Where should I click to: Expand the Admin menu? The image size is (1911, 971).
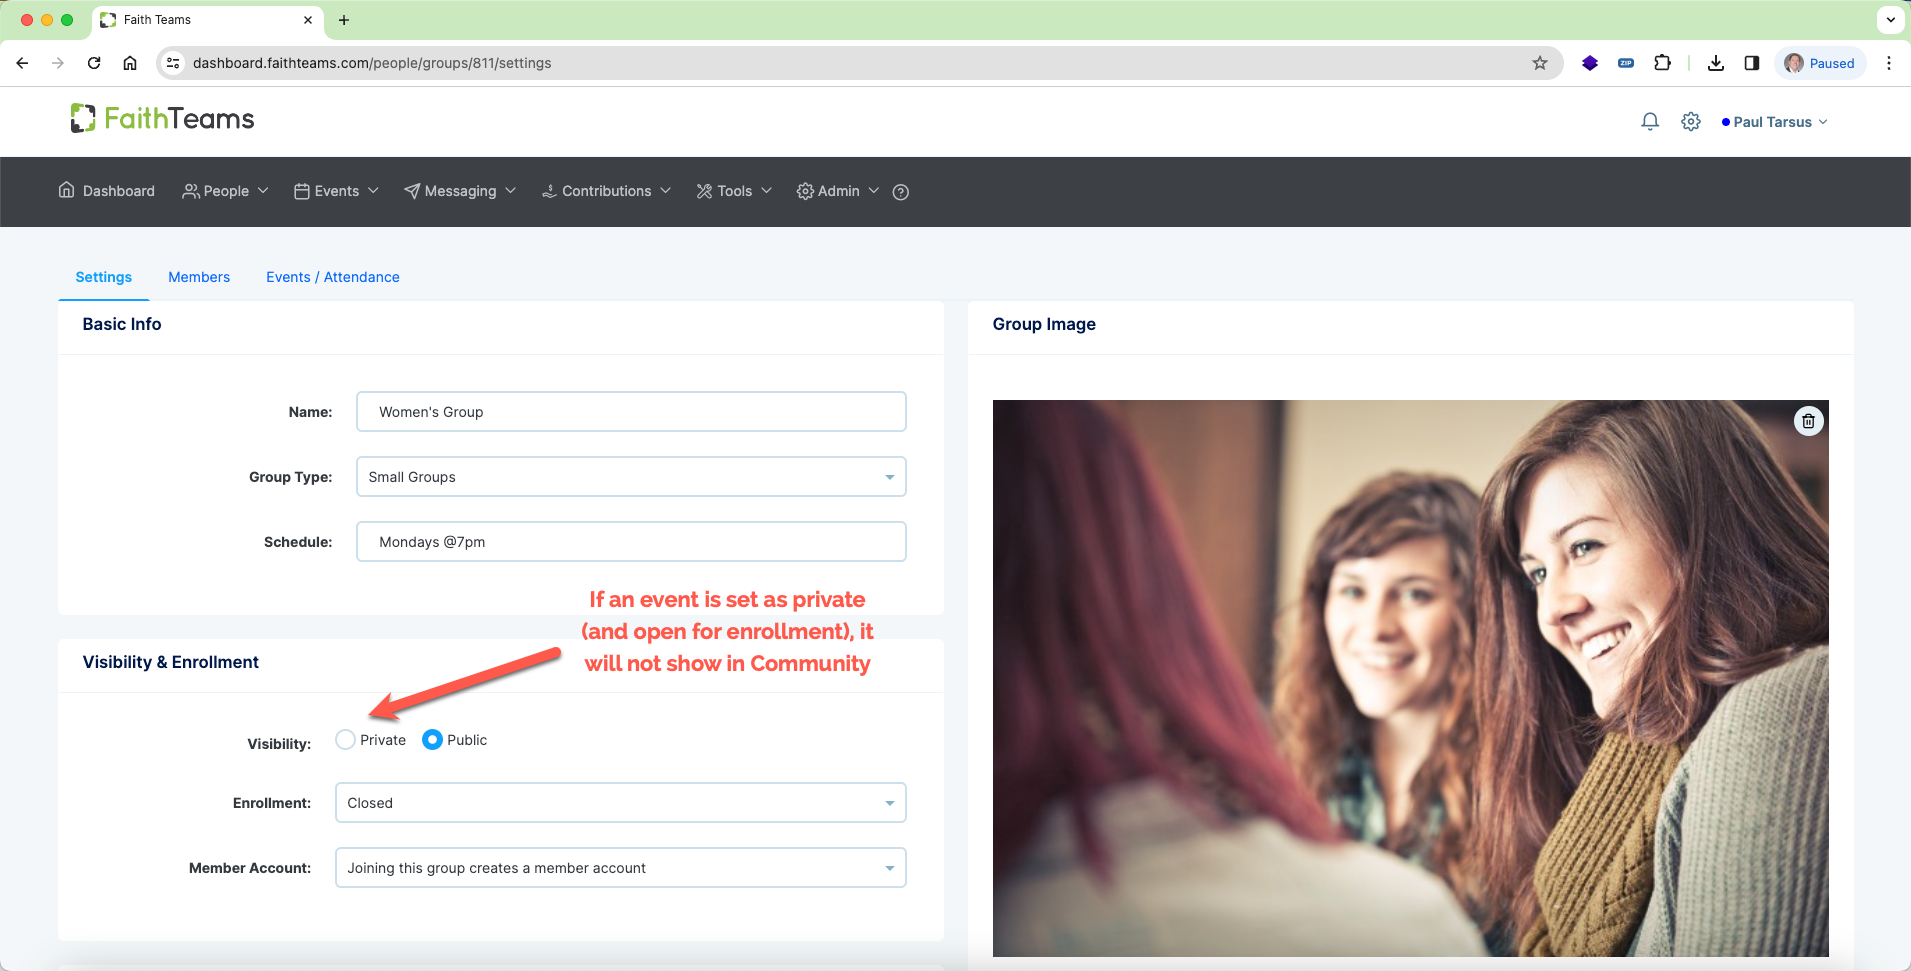pyautogui.click(x=838, y=191)
